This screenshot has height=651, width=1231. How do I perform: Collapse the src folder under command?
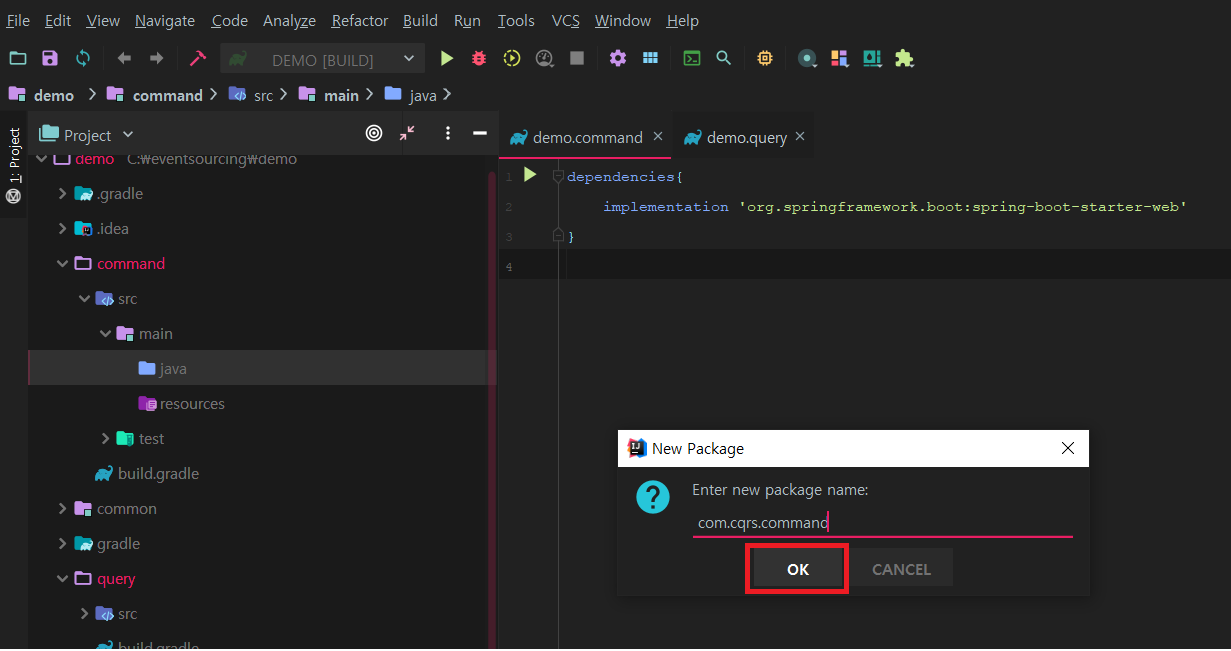point(84,299)
